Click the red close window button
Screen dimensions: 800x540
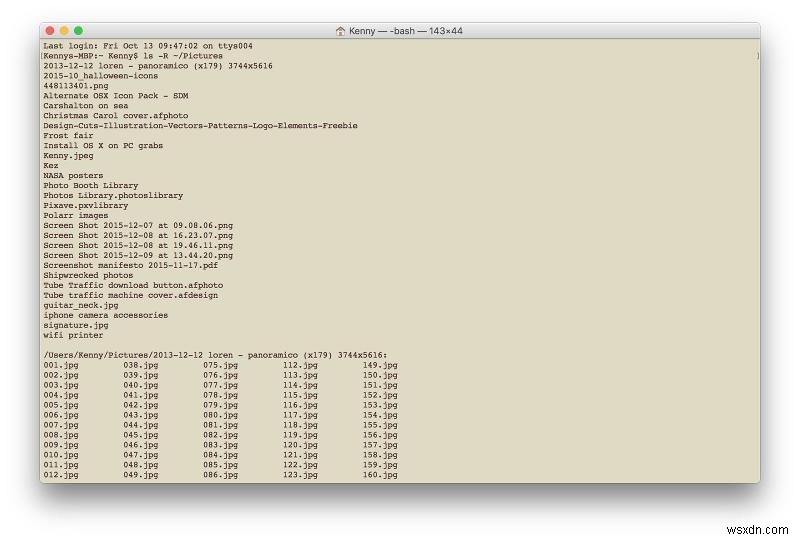tap(50, 31)
